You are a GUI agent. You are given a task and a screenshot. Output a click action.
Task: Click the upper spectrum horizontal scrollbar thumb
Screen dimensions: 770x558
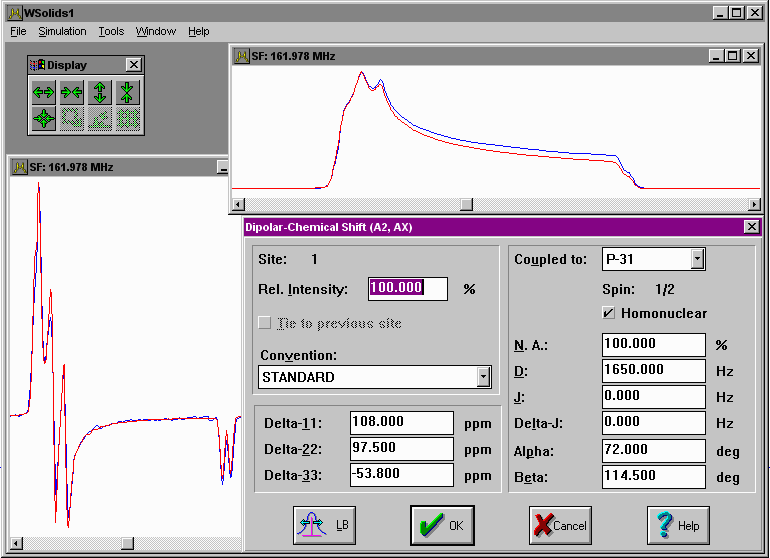tap(465, 204)
